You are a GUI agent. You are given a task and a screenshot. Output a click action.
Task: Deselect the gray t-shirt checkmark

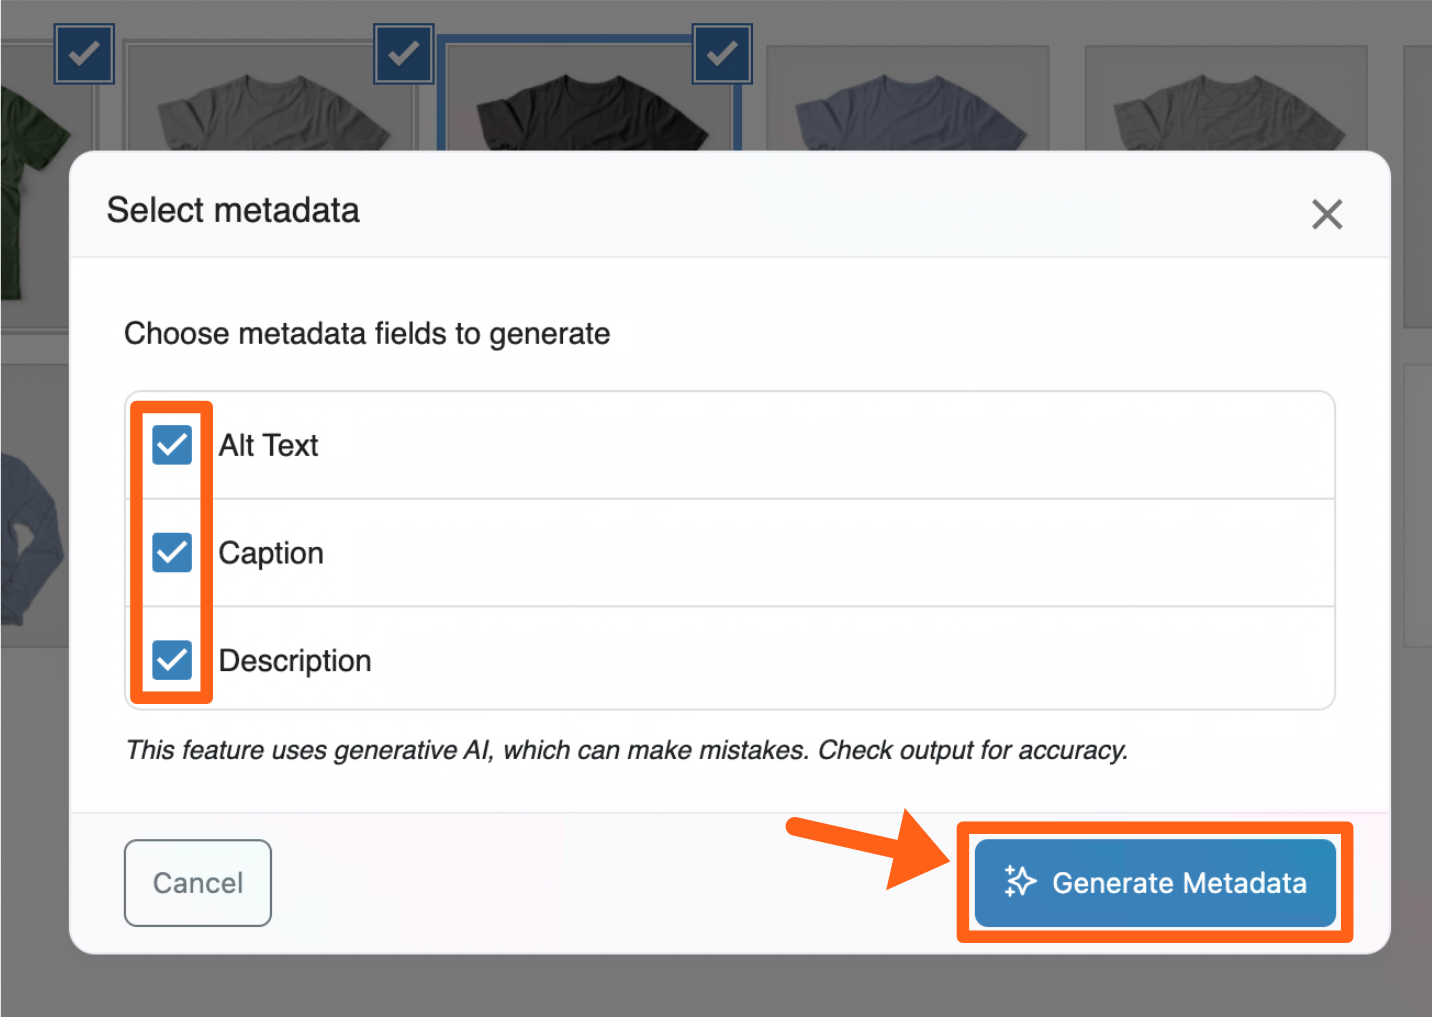403,54
